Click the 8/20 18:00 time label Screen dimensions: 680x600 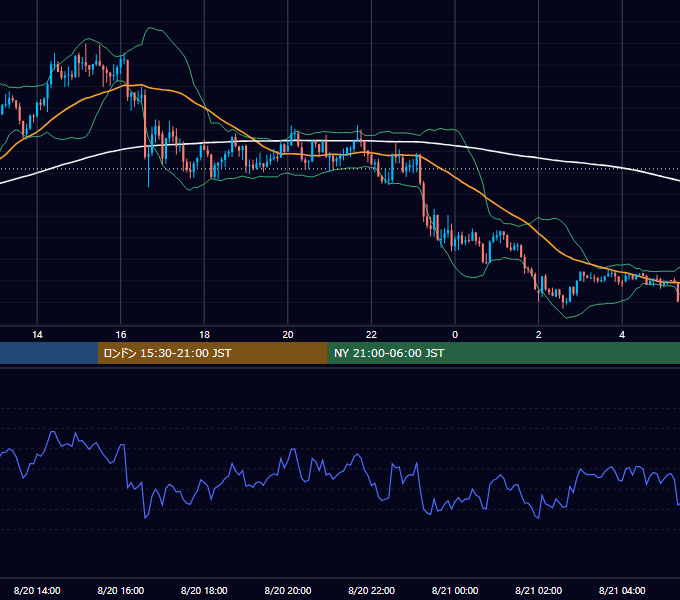click(204, 590)
